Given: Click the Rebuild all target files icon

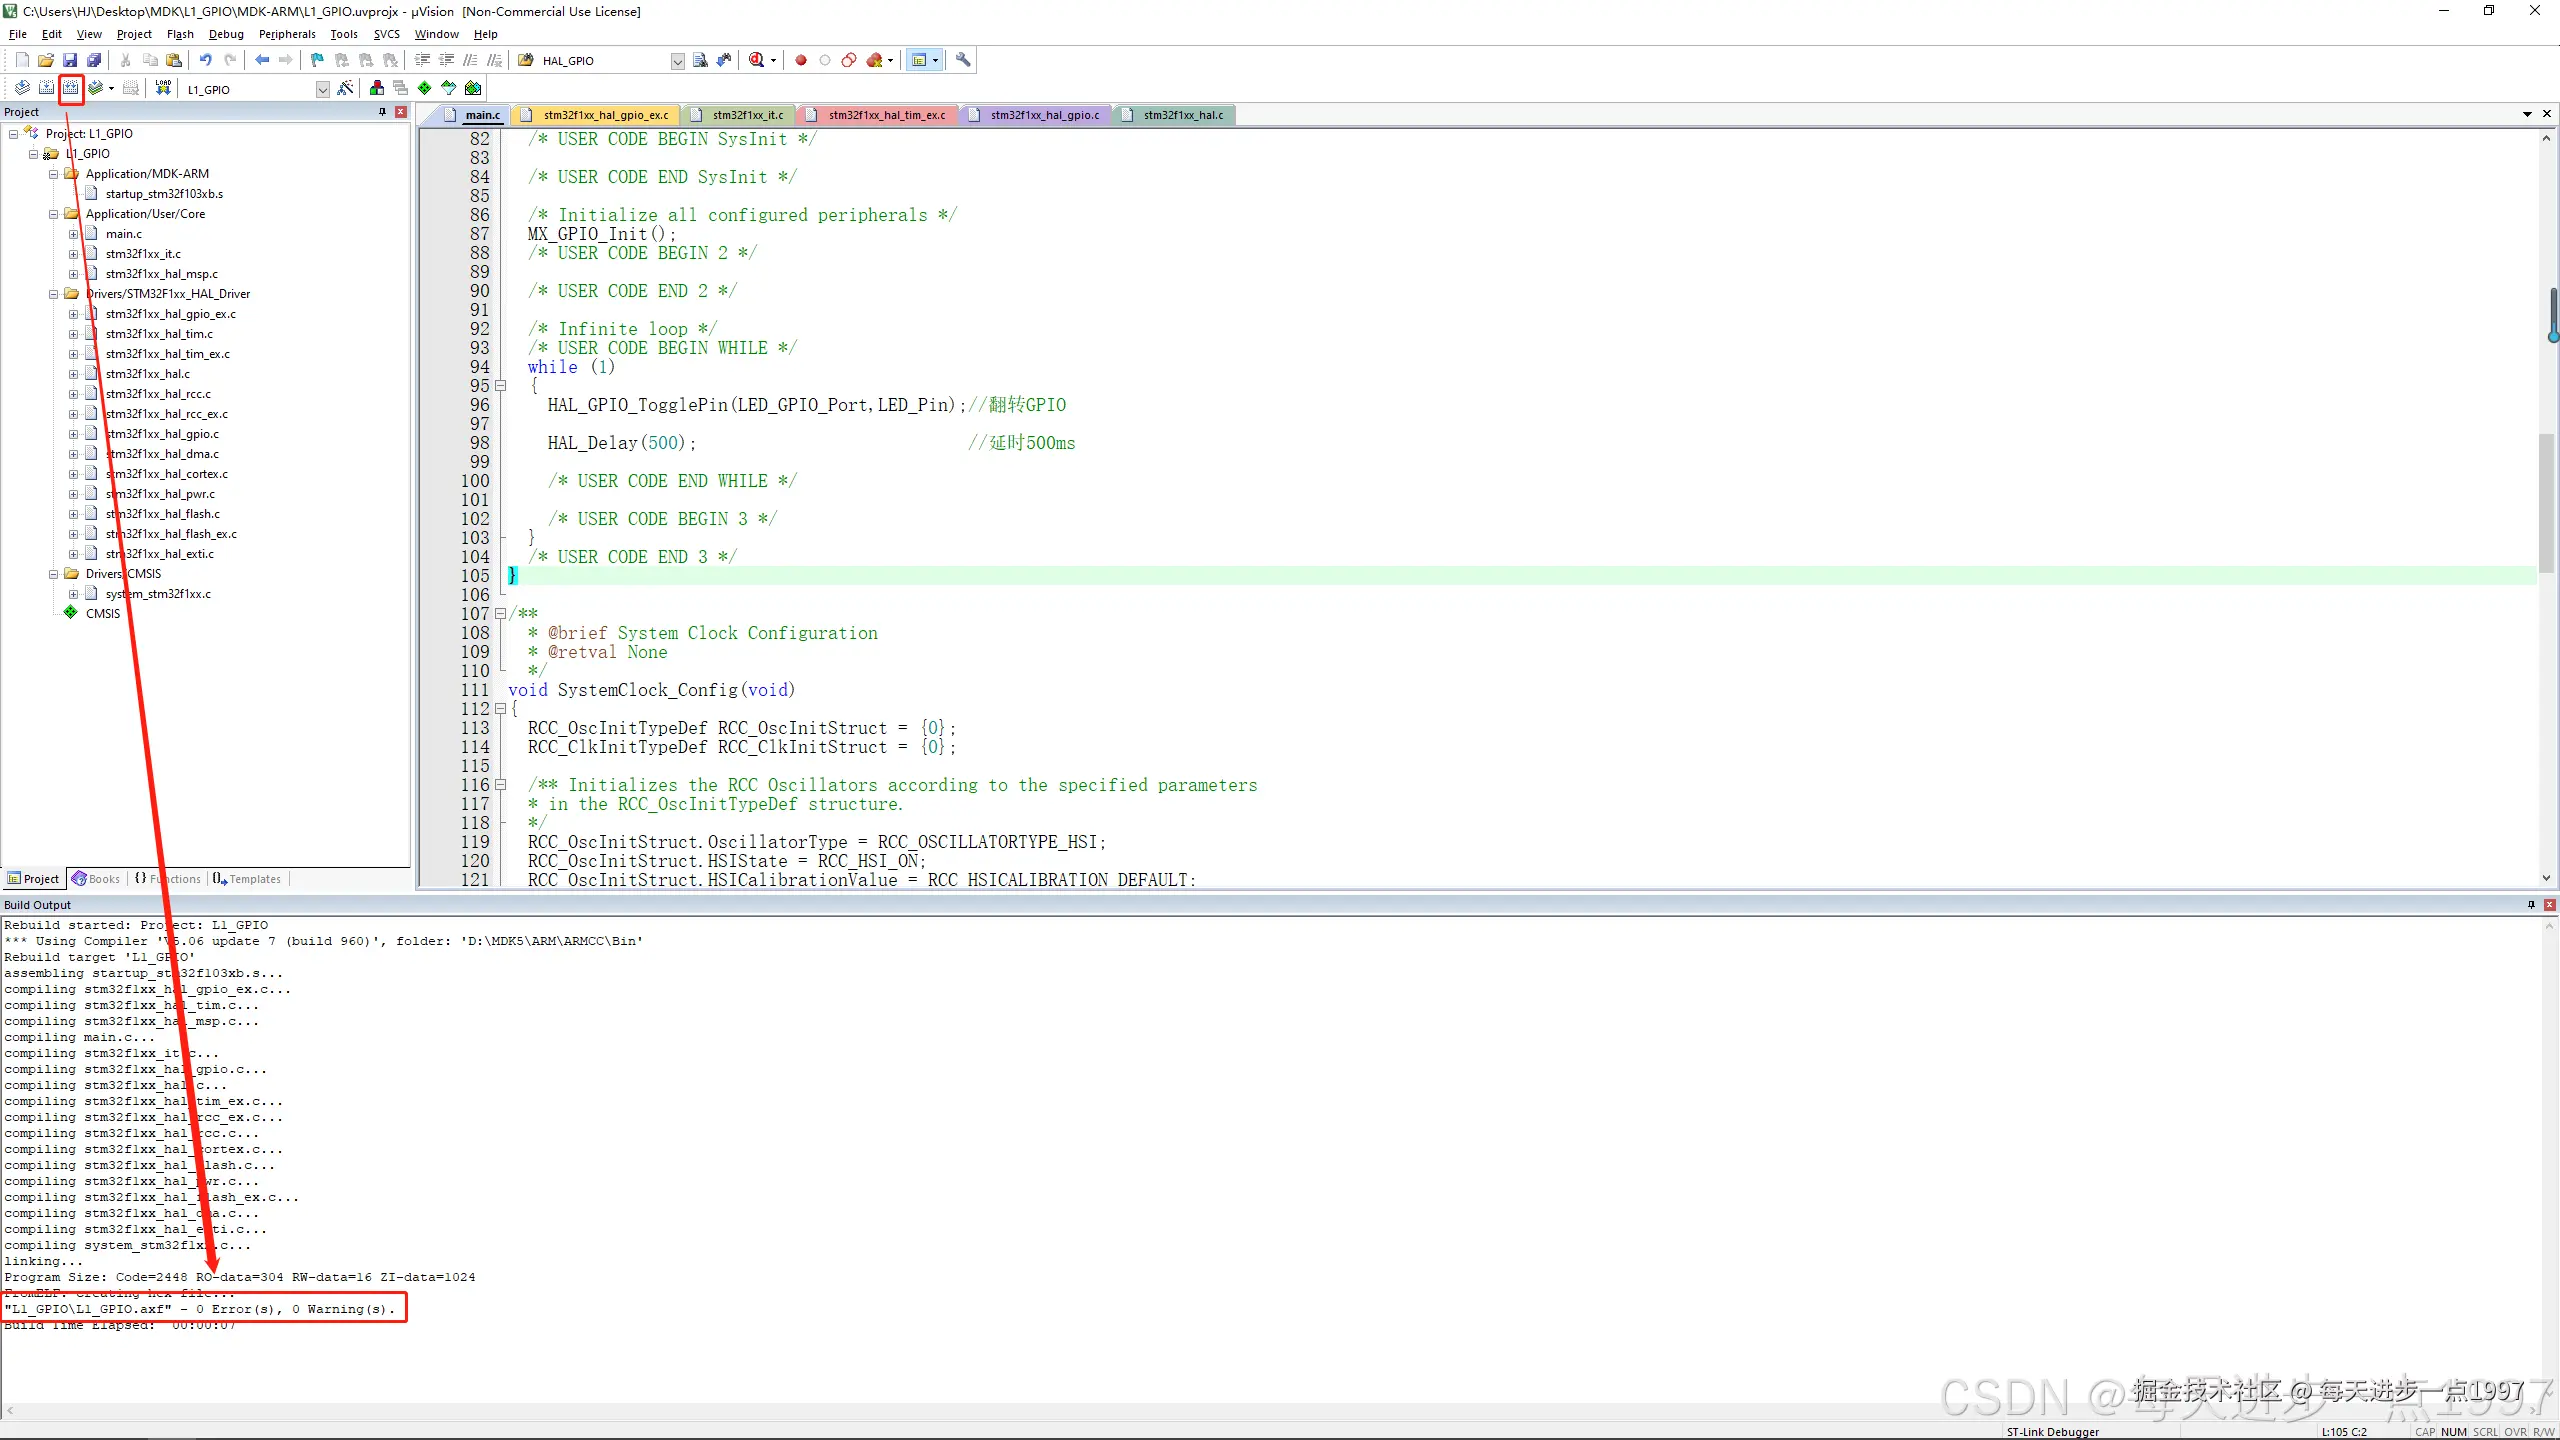Looking at the screenshot, I should [x=70, y=88].
